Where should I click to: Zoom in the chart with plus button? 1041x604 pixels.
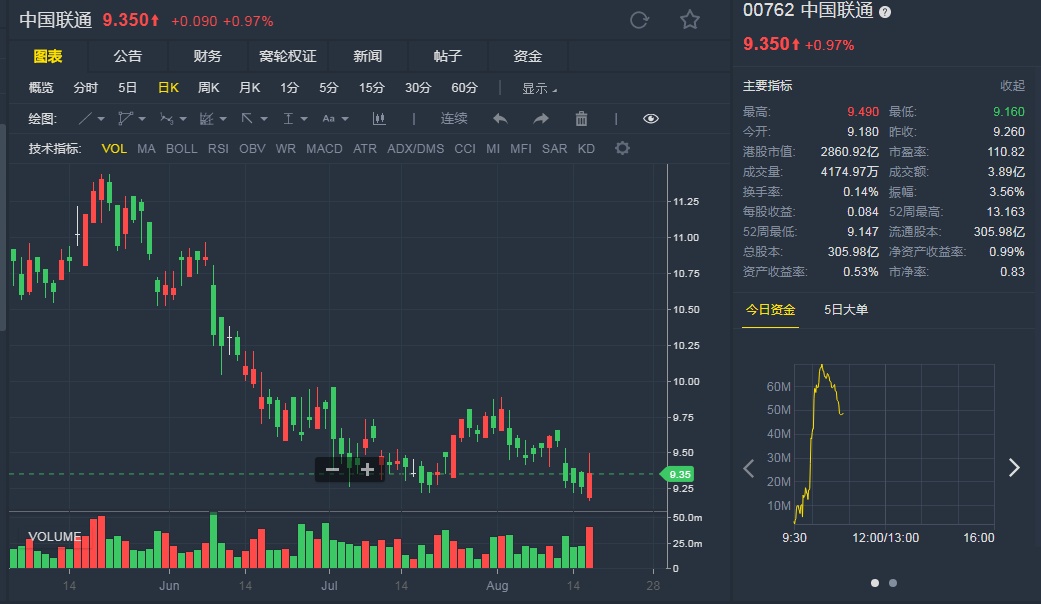[367, 469]
